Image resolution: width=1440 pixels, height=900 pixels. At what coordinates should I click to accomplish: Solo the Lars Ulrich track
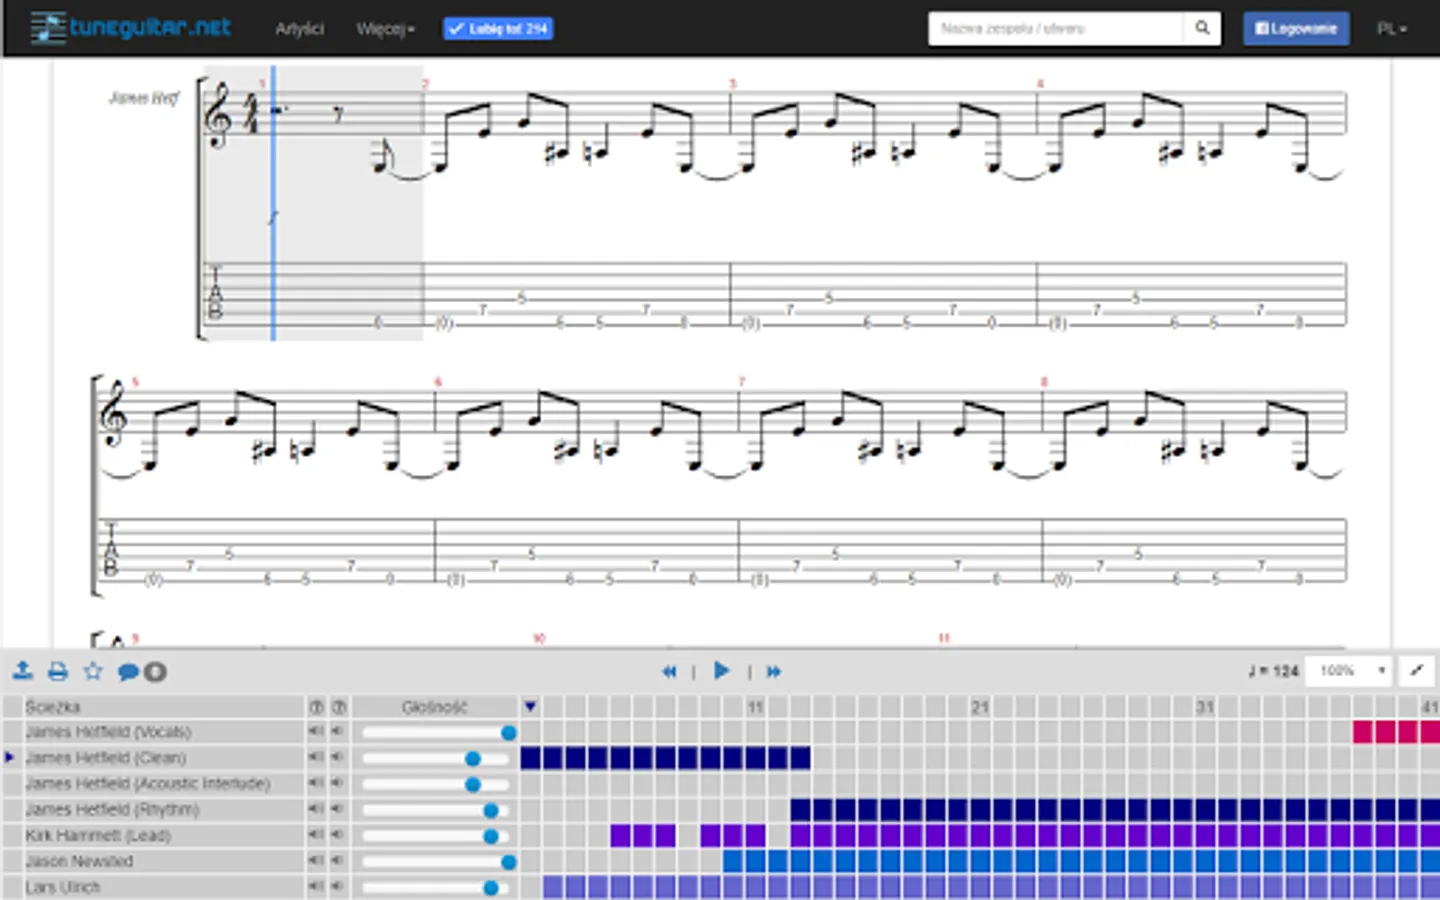coord(316,888)
